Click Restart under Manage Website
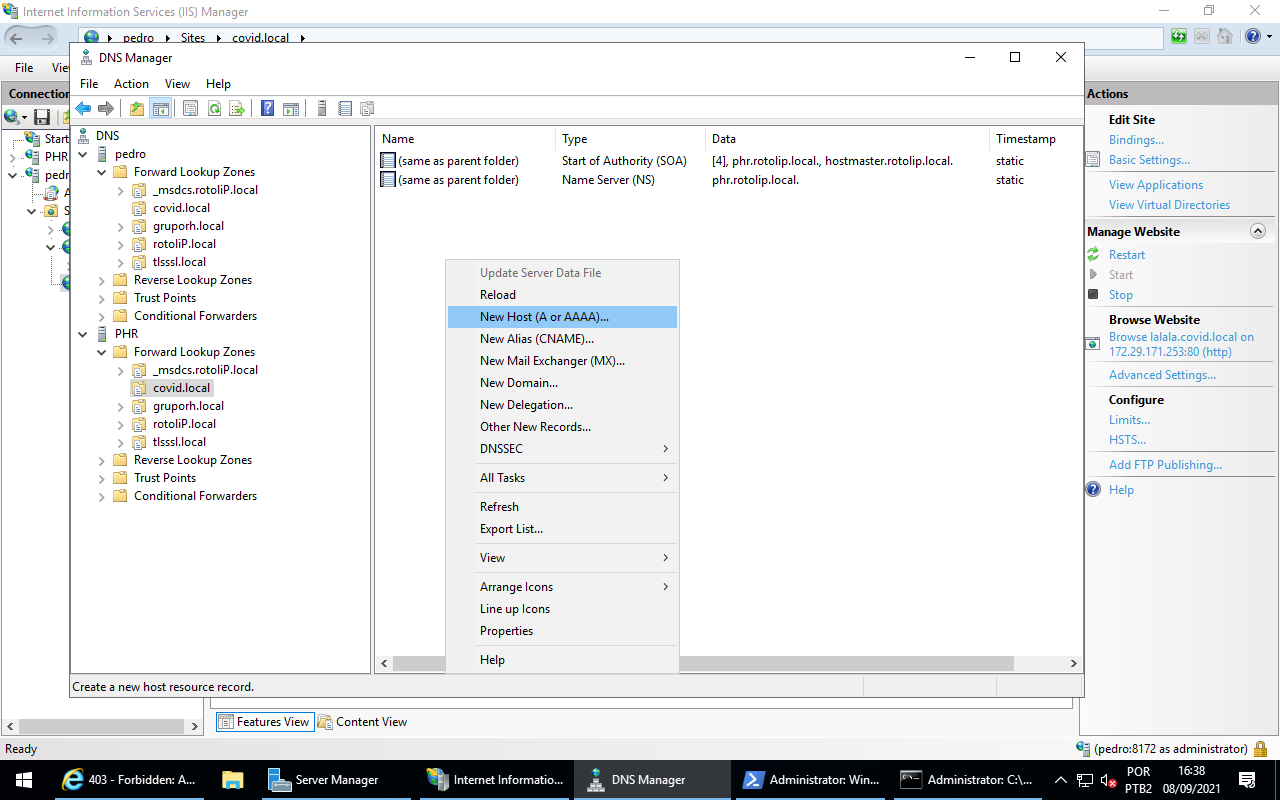 (x=1126, y=255)
